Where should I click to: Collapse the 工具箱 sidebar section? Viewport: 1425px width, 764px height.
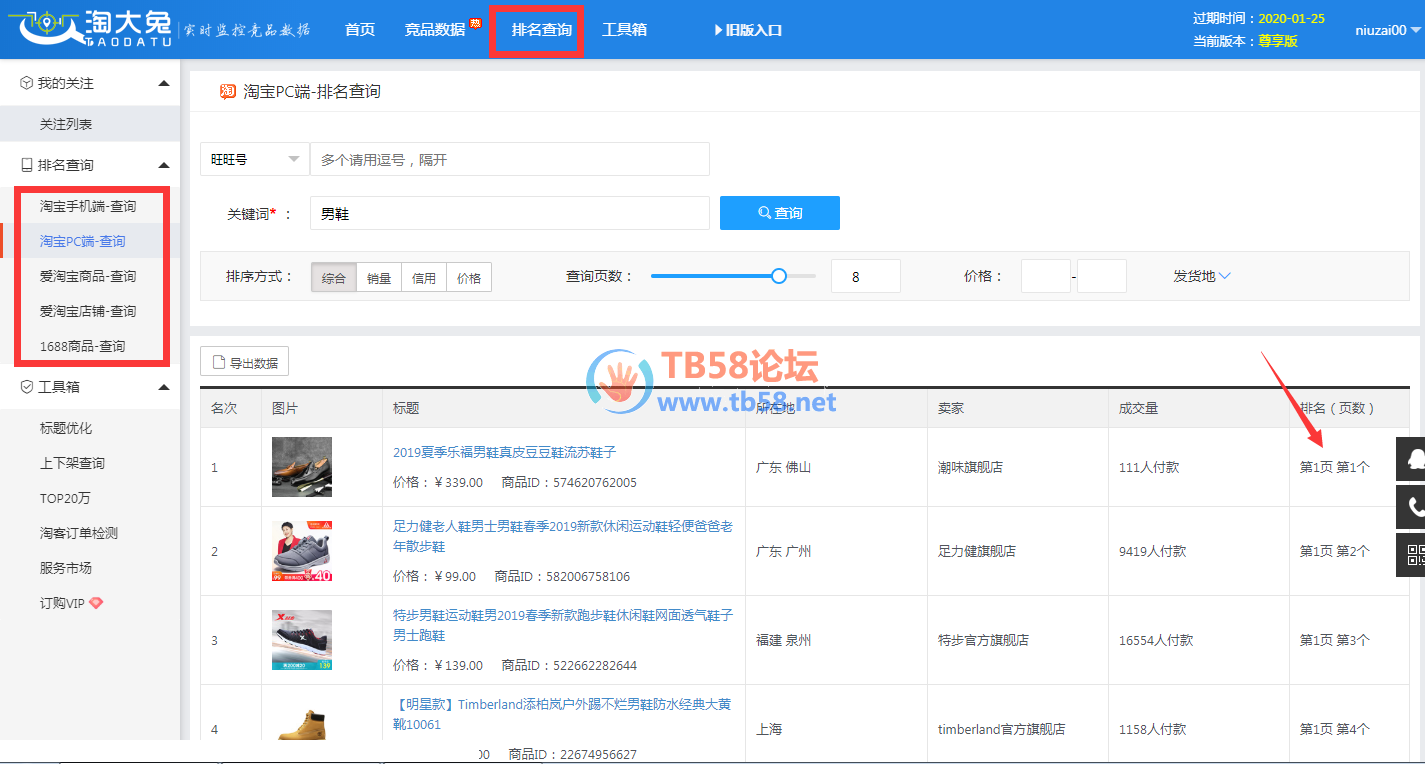(x=164, y=387)
